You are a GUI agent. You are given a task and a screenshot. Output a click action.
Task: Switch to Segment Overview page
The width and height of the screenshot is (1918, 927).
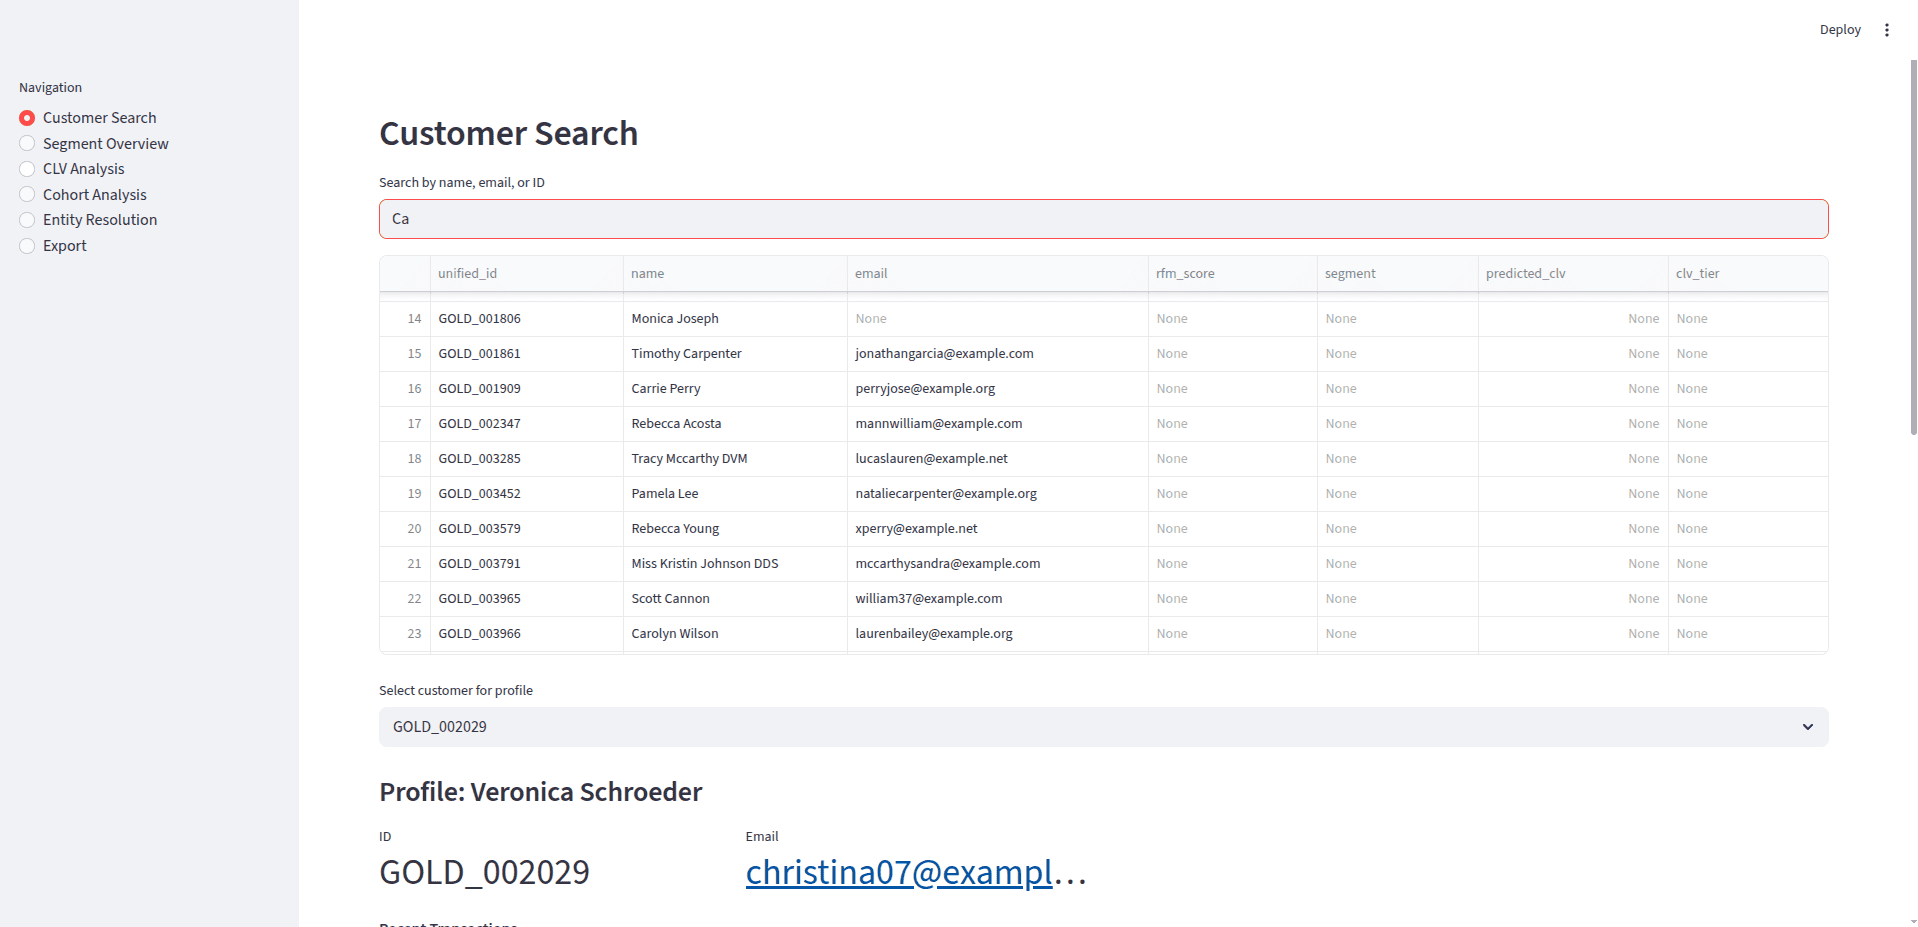point(105,143)
